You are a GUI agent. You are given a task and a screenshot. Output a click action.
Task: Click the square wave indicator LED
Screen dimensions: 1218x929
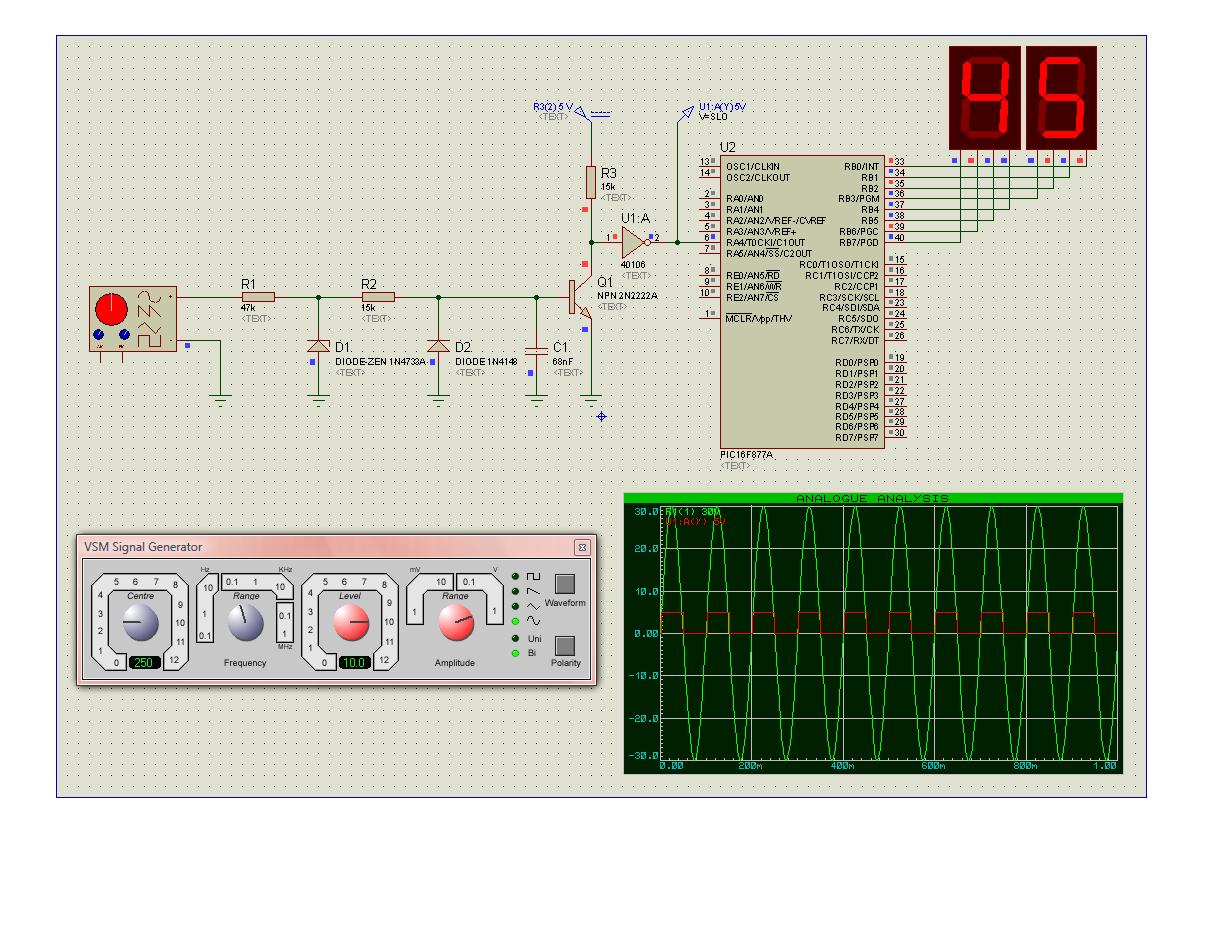point(516,577)
